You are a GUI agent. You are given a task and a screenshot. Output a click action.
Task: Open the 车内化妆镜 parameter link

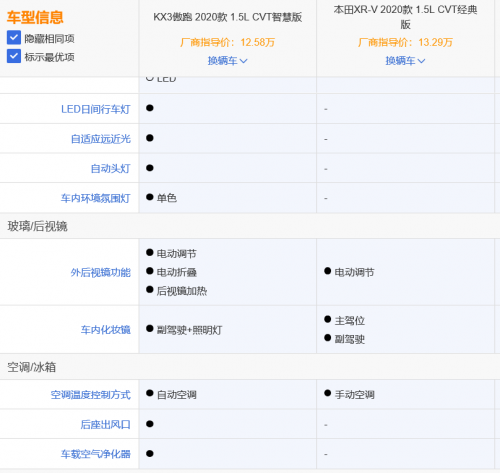pyautogui.click(x=106, y=330)
